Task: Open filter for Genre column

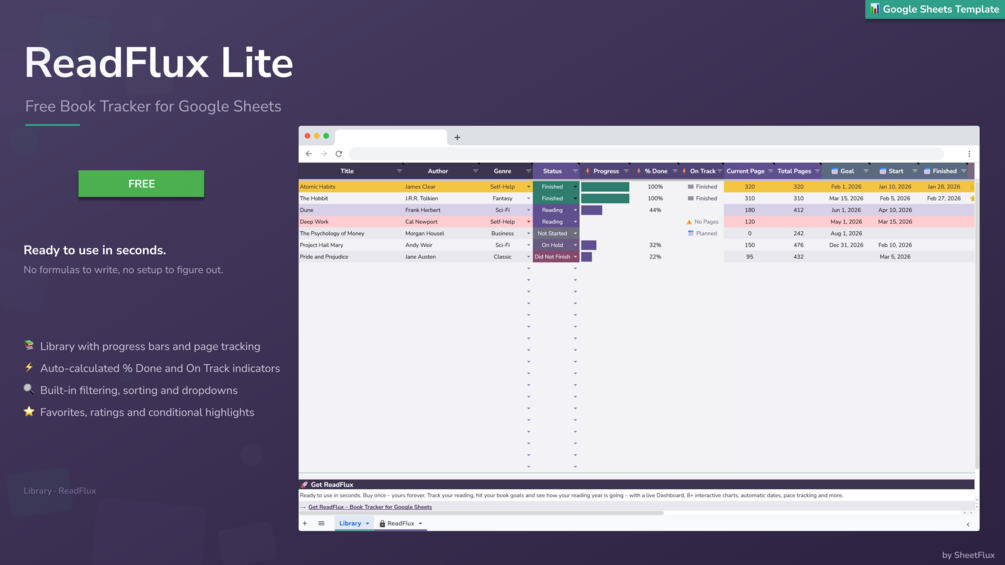Action: [528, 171]
